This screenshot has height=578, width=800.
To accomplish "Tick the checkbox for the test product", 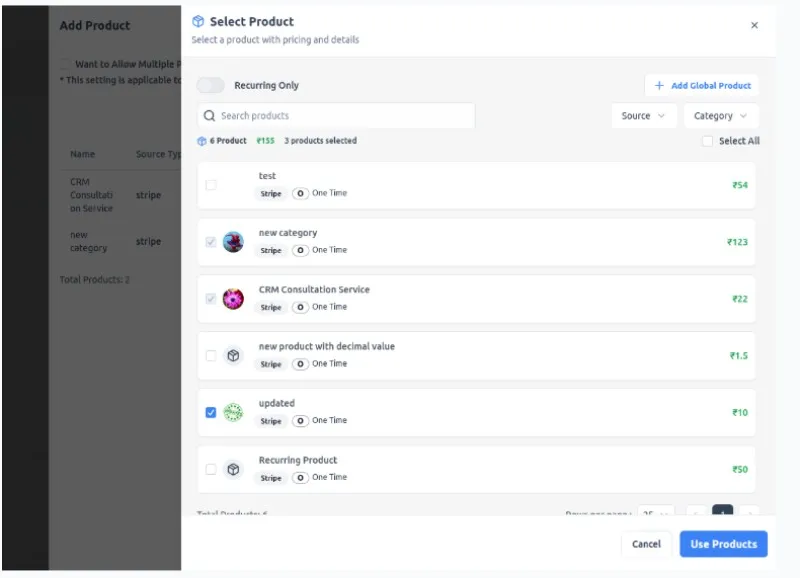I will pos(211,185).
